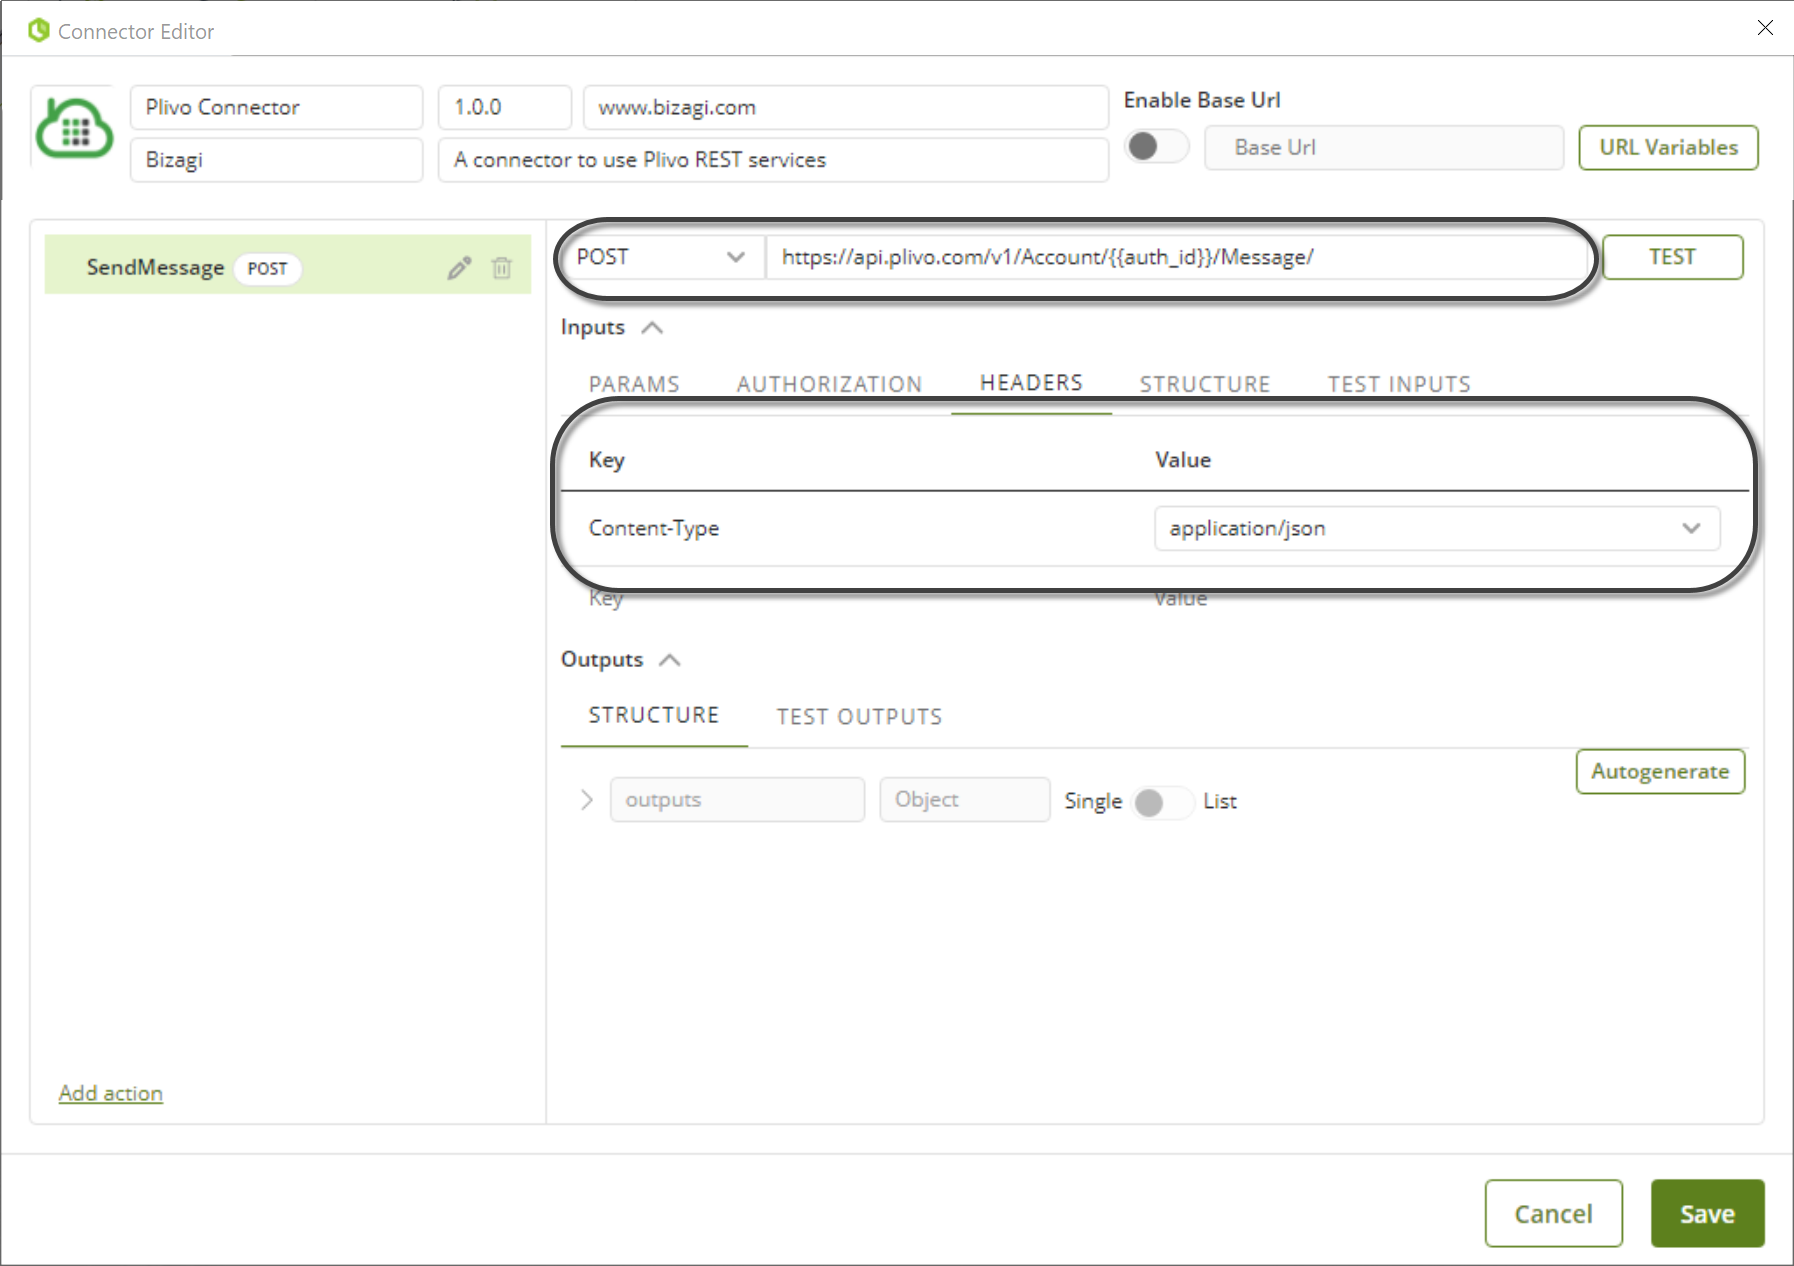Viewport: 1794px width, 1266px height.
Task: Open the inputs STRUCTURE tab
Action: (1205, 384)
